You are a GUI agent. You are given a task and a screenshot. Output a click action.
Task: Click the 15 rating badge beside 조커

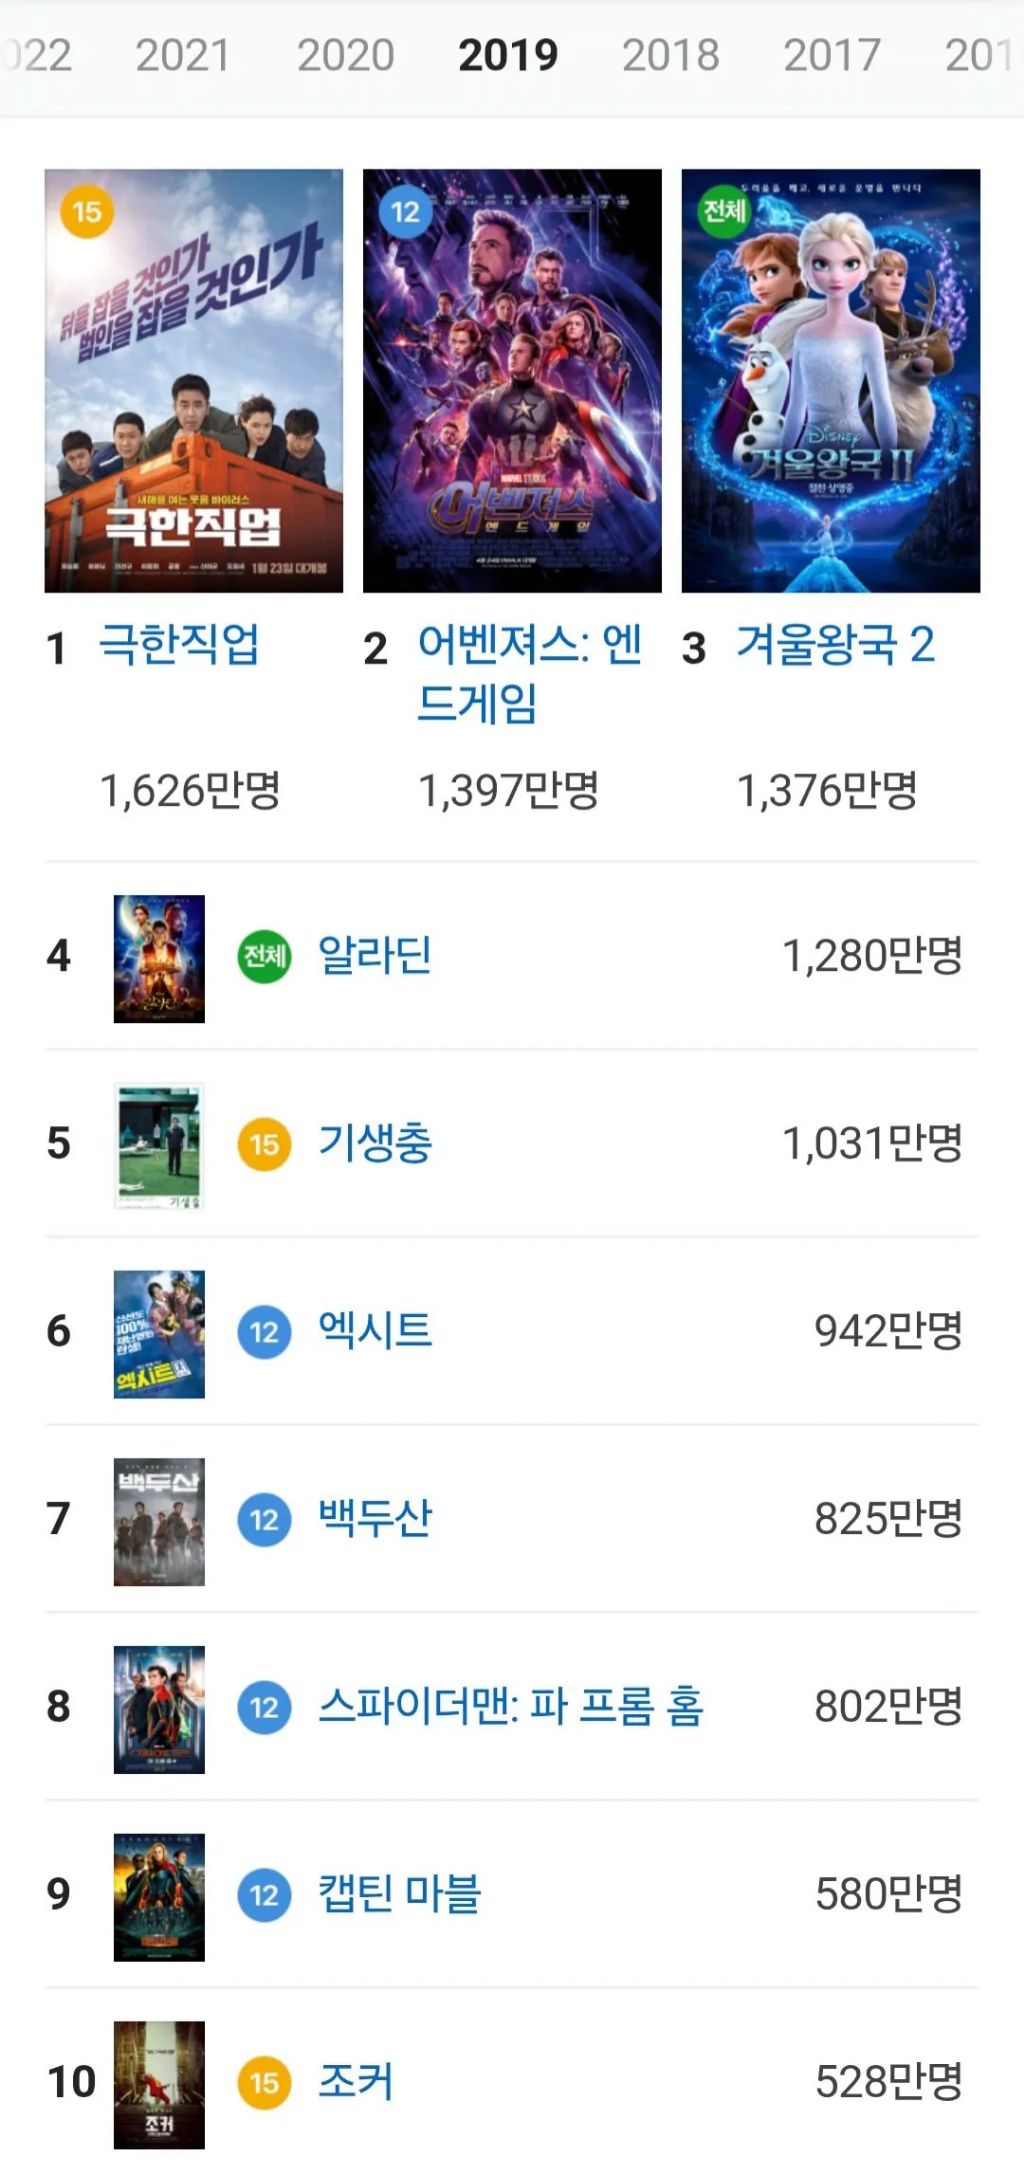point(264,2083)
